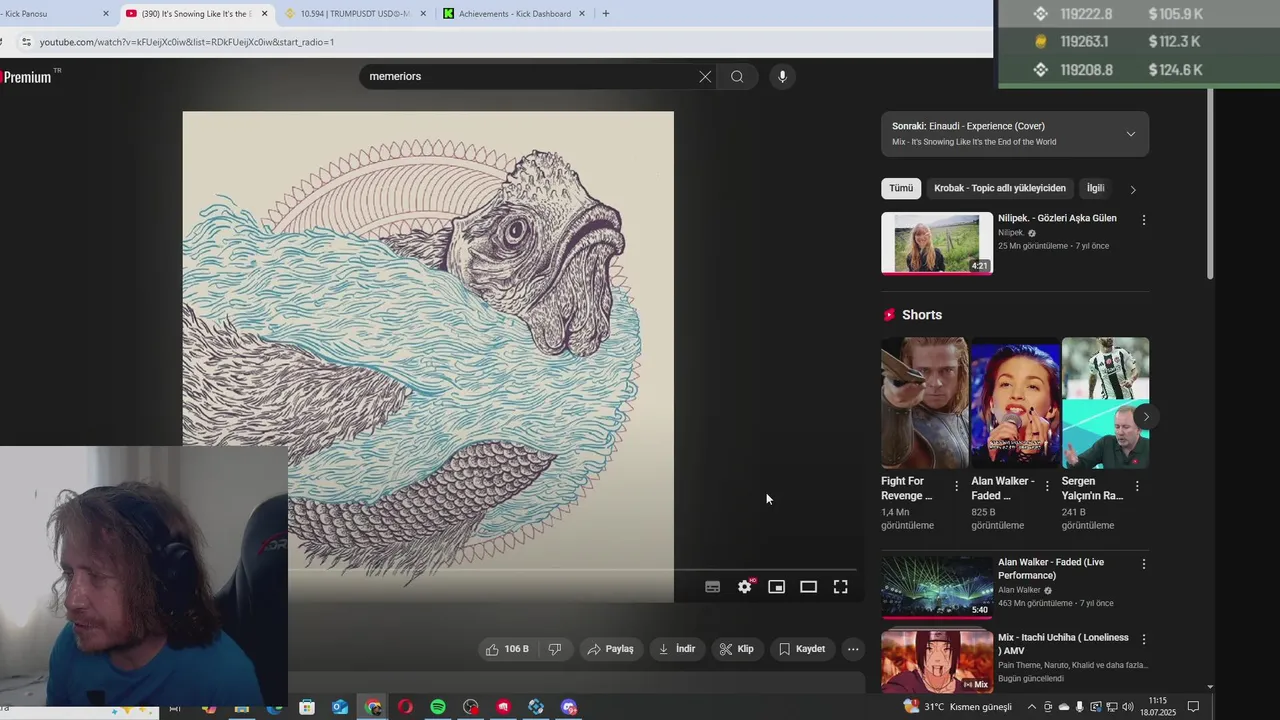Open Alan Walker Faded Live Performance title
The height and width of the screenshot is (720, 1280).
pos(1051,569)
